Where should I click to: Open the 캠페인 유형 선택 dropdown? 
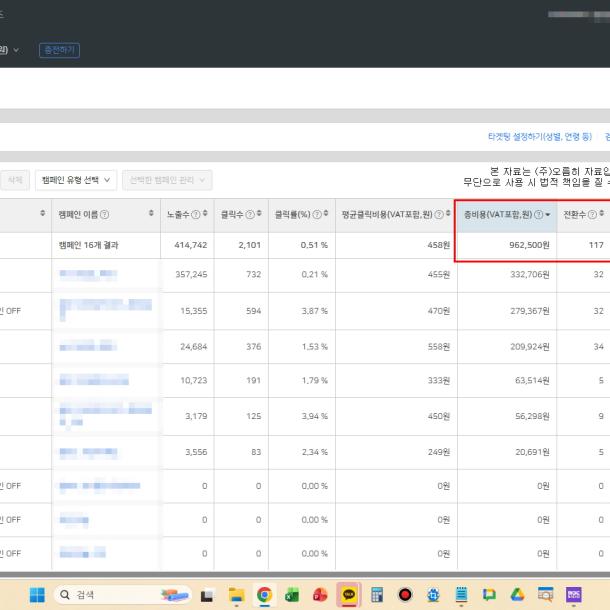[76, 180]
